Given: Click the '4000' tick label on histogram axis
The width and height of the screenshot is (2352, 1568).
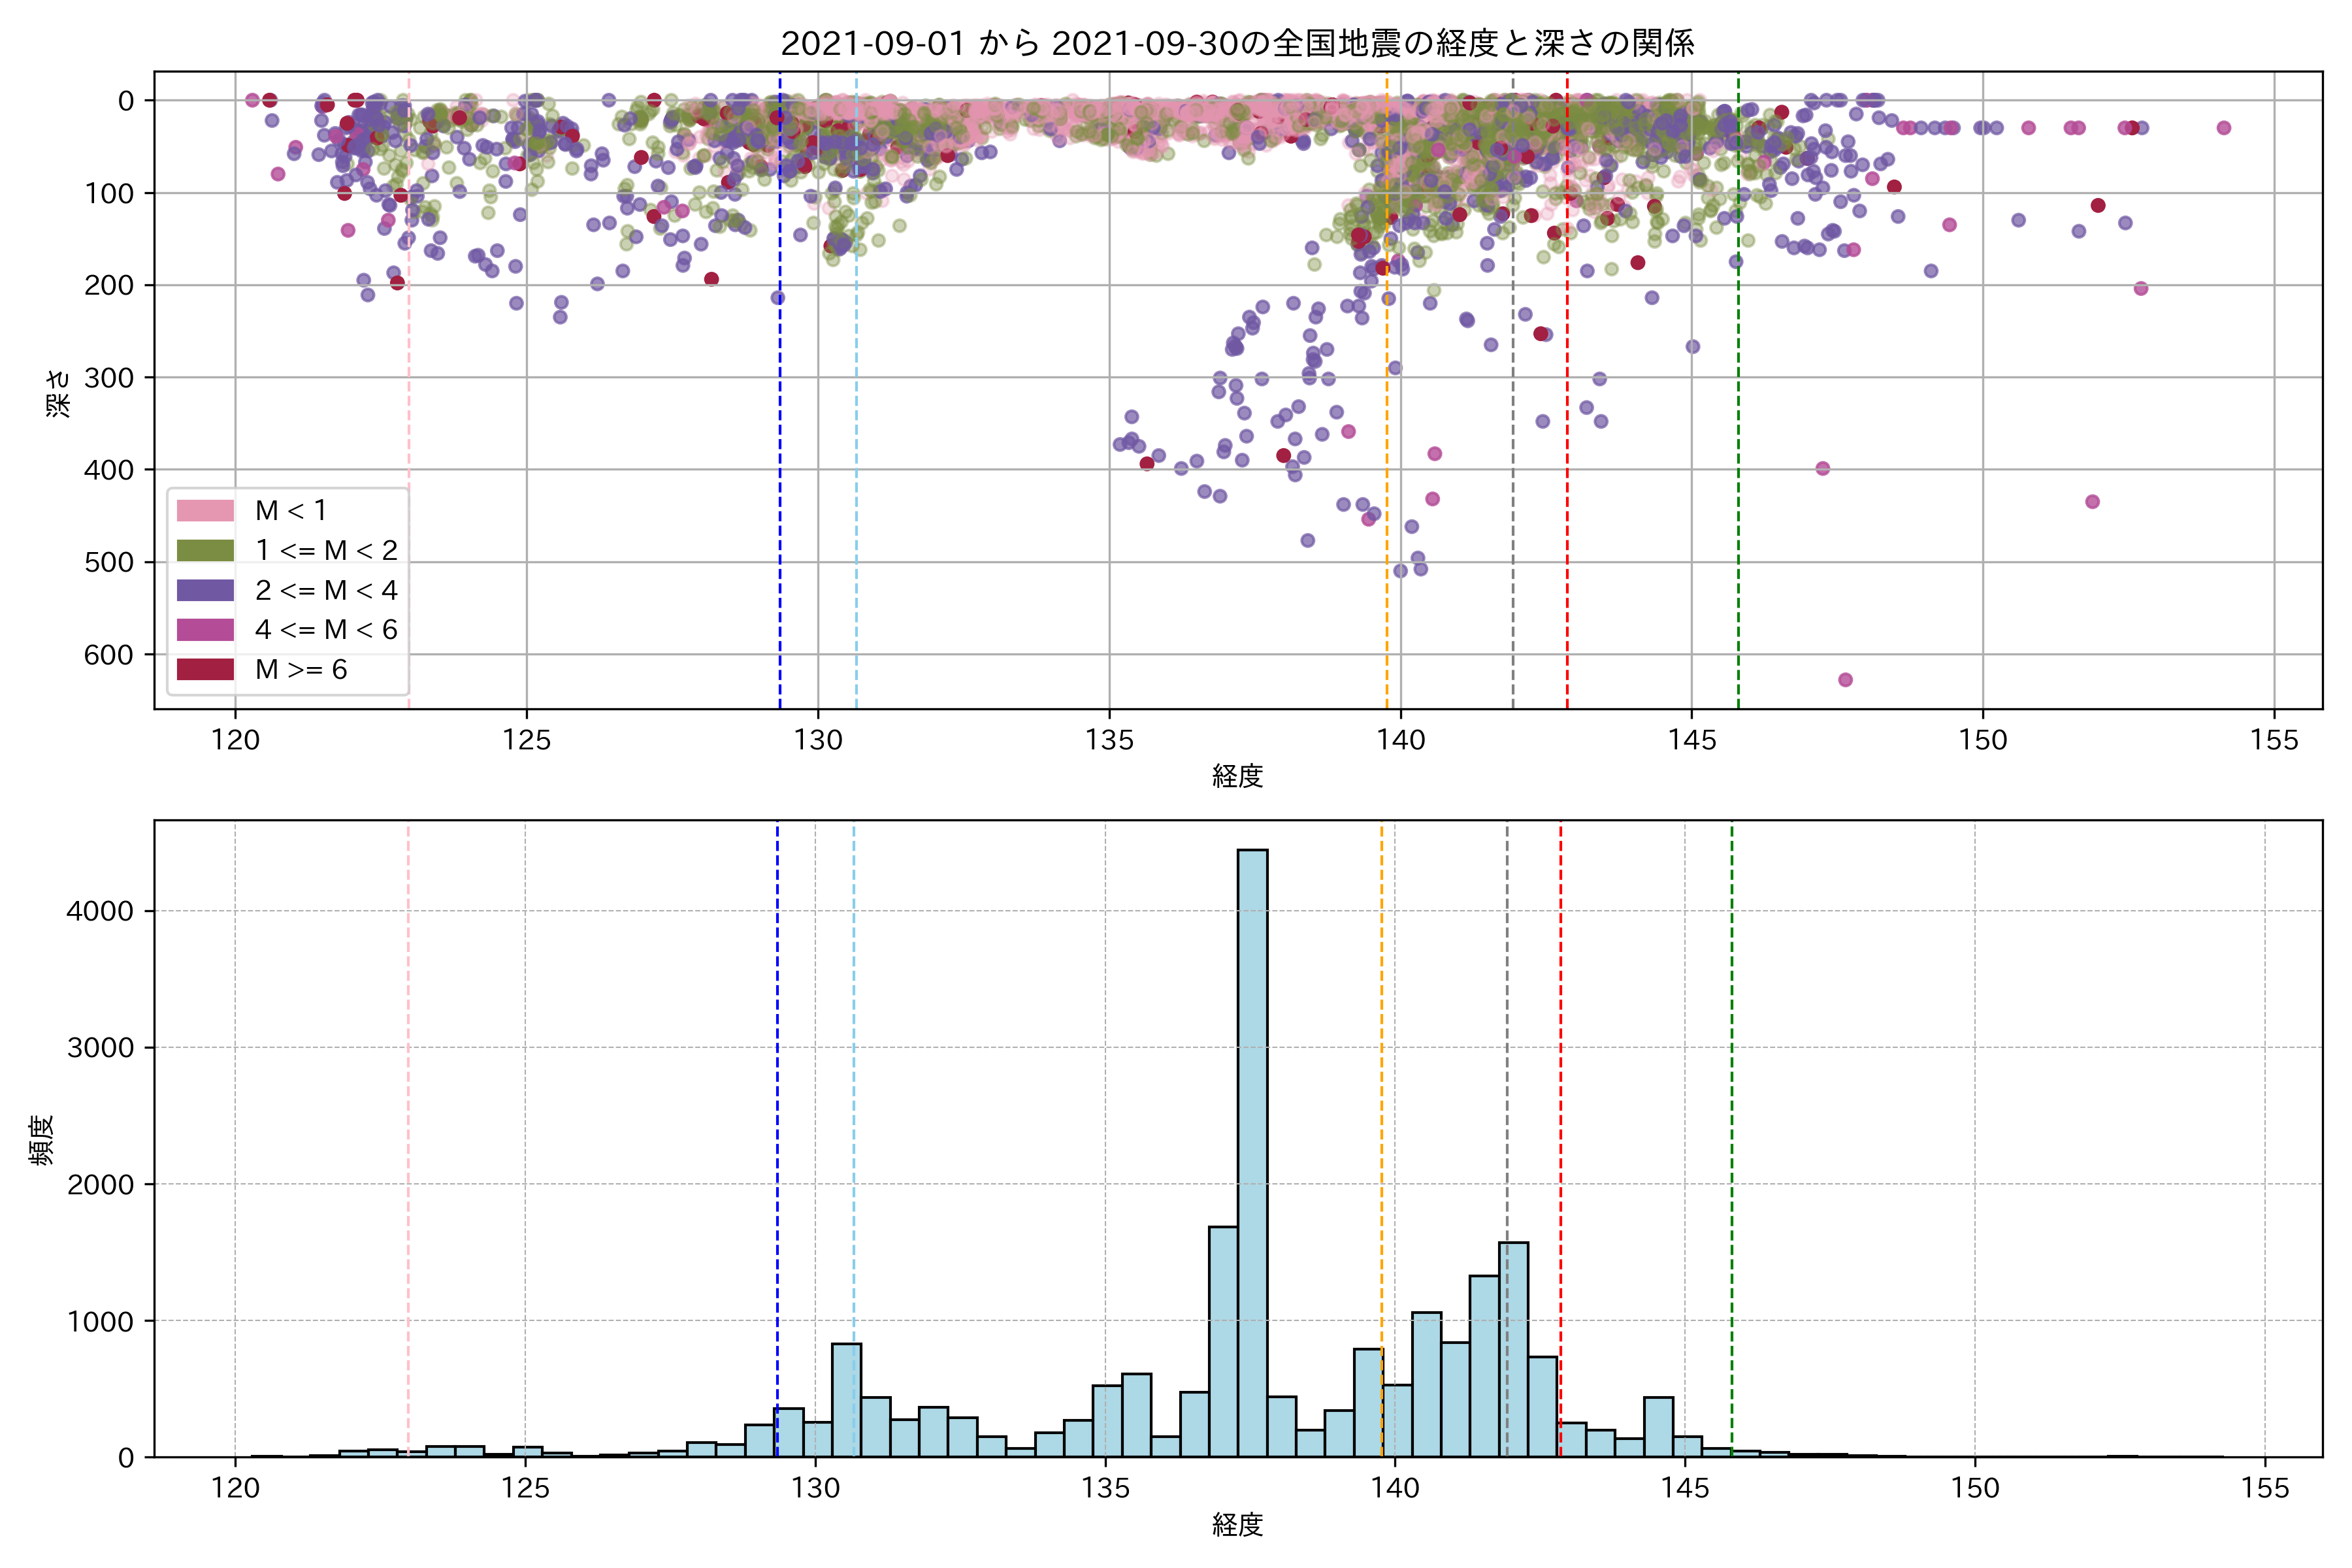Looking at the screenshot, I should point(99,911).
